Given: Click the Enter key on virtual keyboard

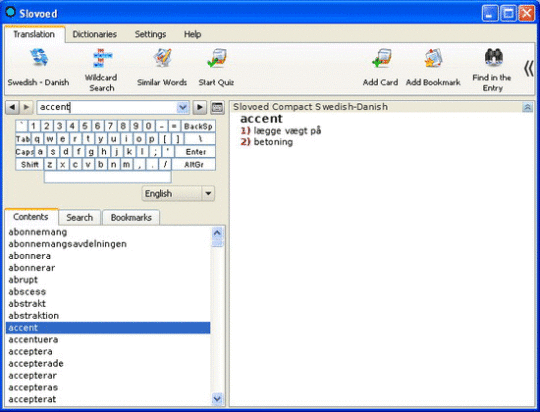Looking at the screenshot, I should click(x=196, y=152).
